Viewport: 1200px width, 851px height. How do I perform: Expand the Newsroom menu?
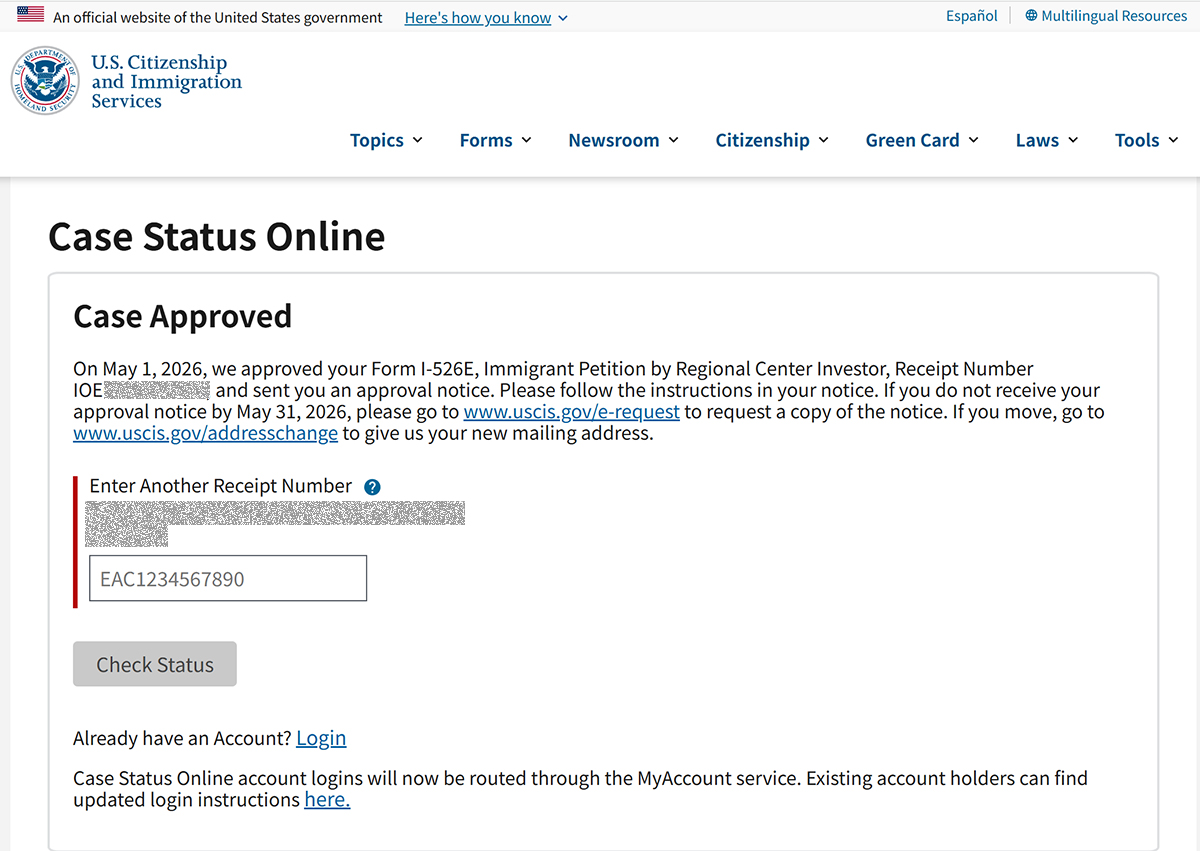pos(623,140)
